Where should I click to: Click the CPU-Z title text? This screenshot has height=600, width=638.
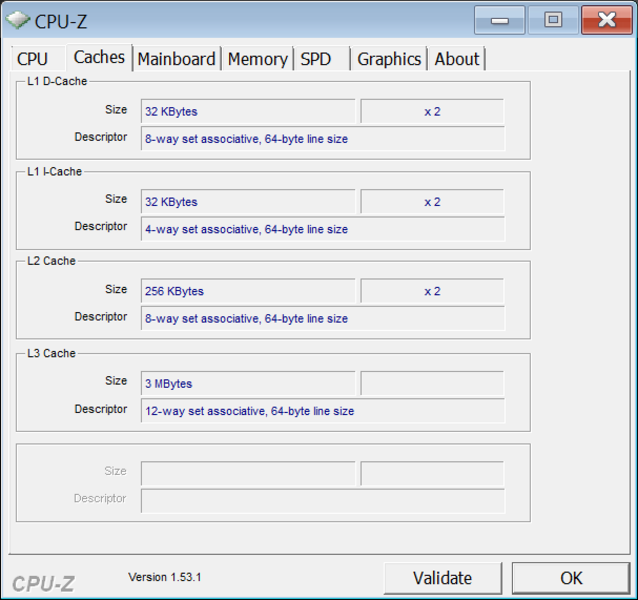coord(61,21)
